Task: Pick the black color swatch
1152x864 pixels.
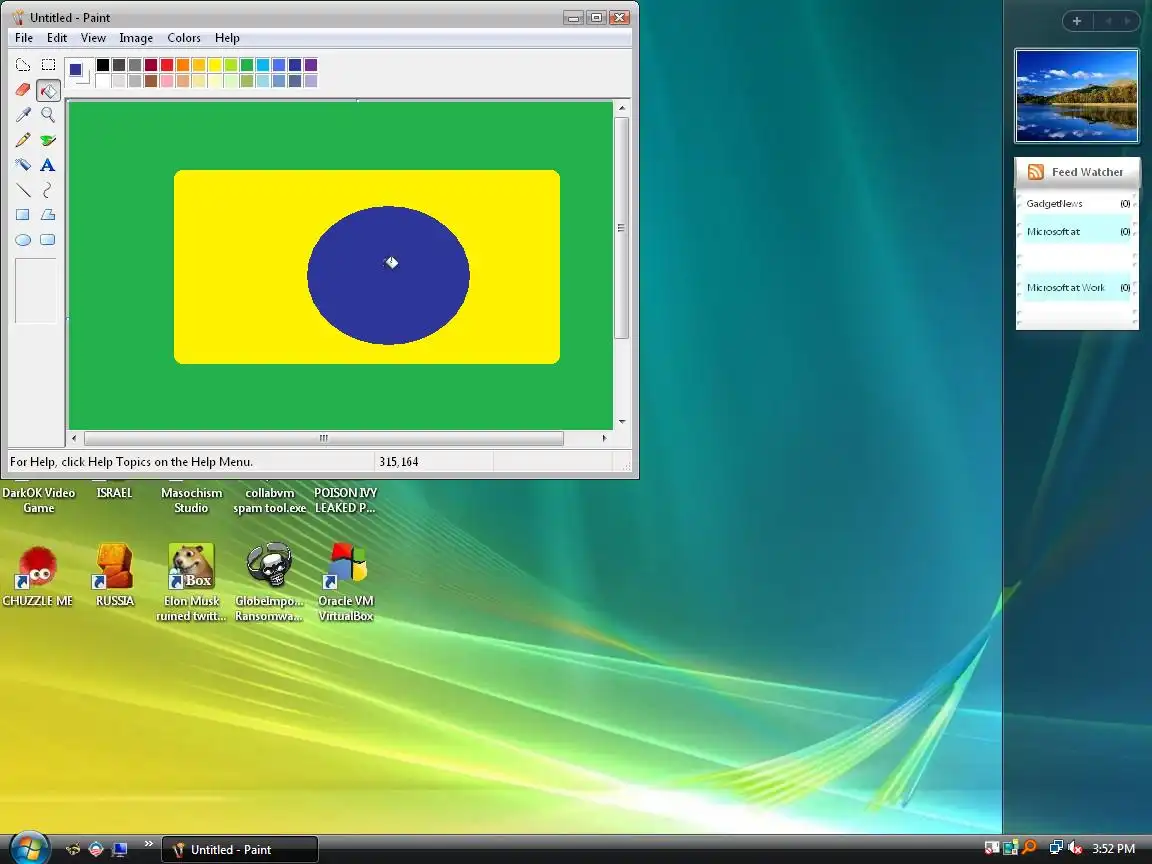Action: point(103,65)
